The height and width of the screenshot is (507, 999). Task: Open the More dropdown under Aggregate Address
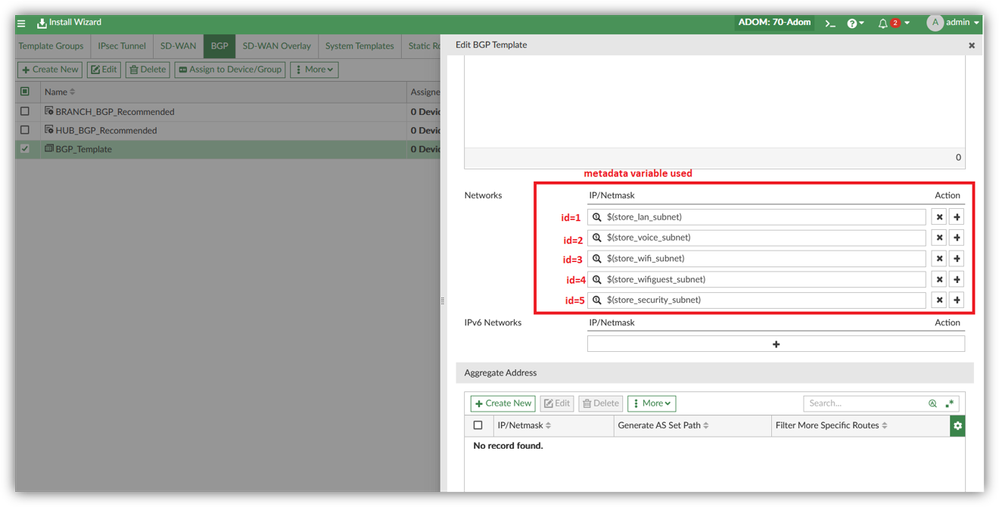pos(652,403)
